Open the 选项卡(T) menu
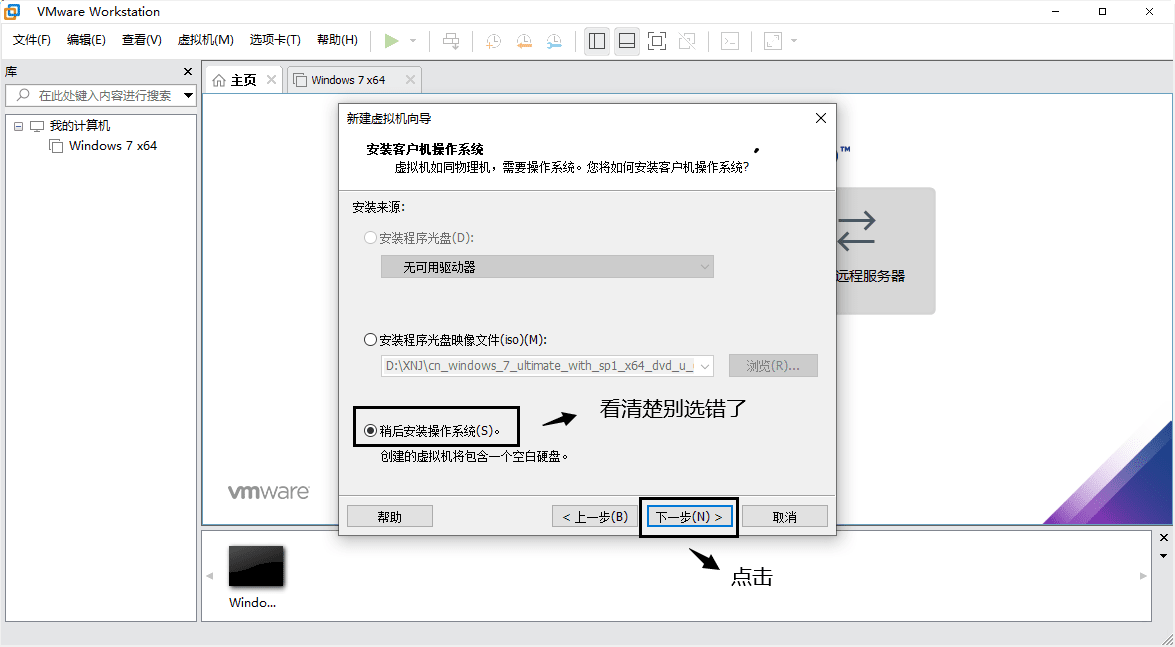 tap(275, 40)
